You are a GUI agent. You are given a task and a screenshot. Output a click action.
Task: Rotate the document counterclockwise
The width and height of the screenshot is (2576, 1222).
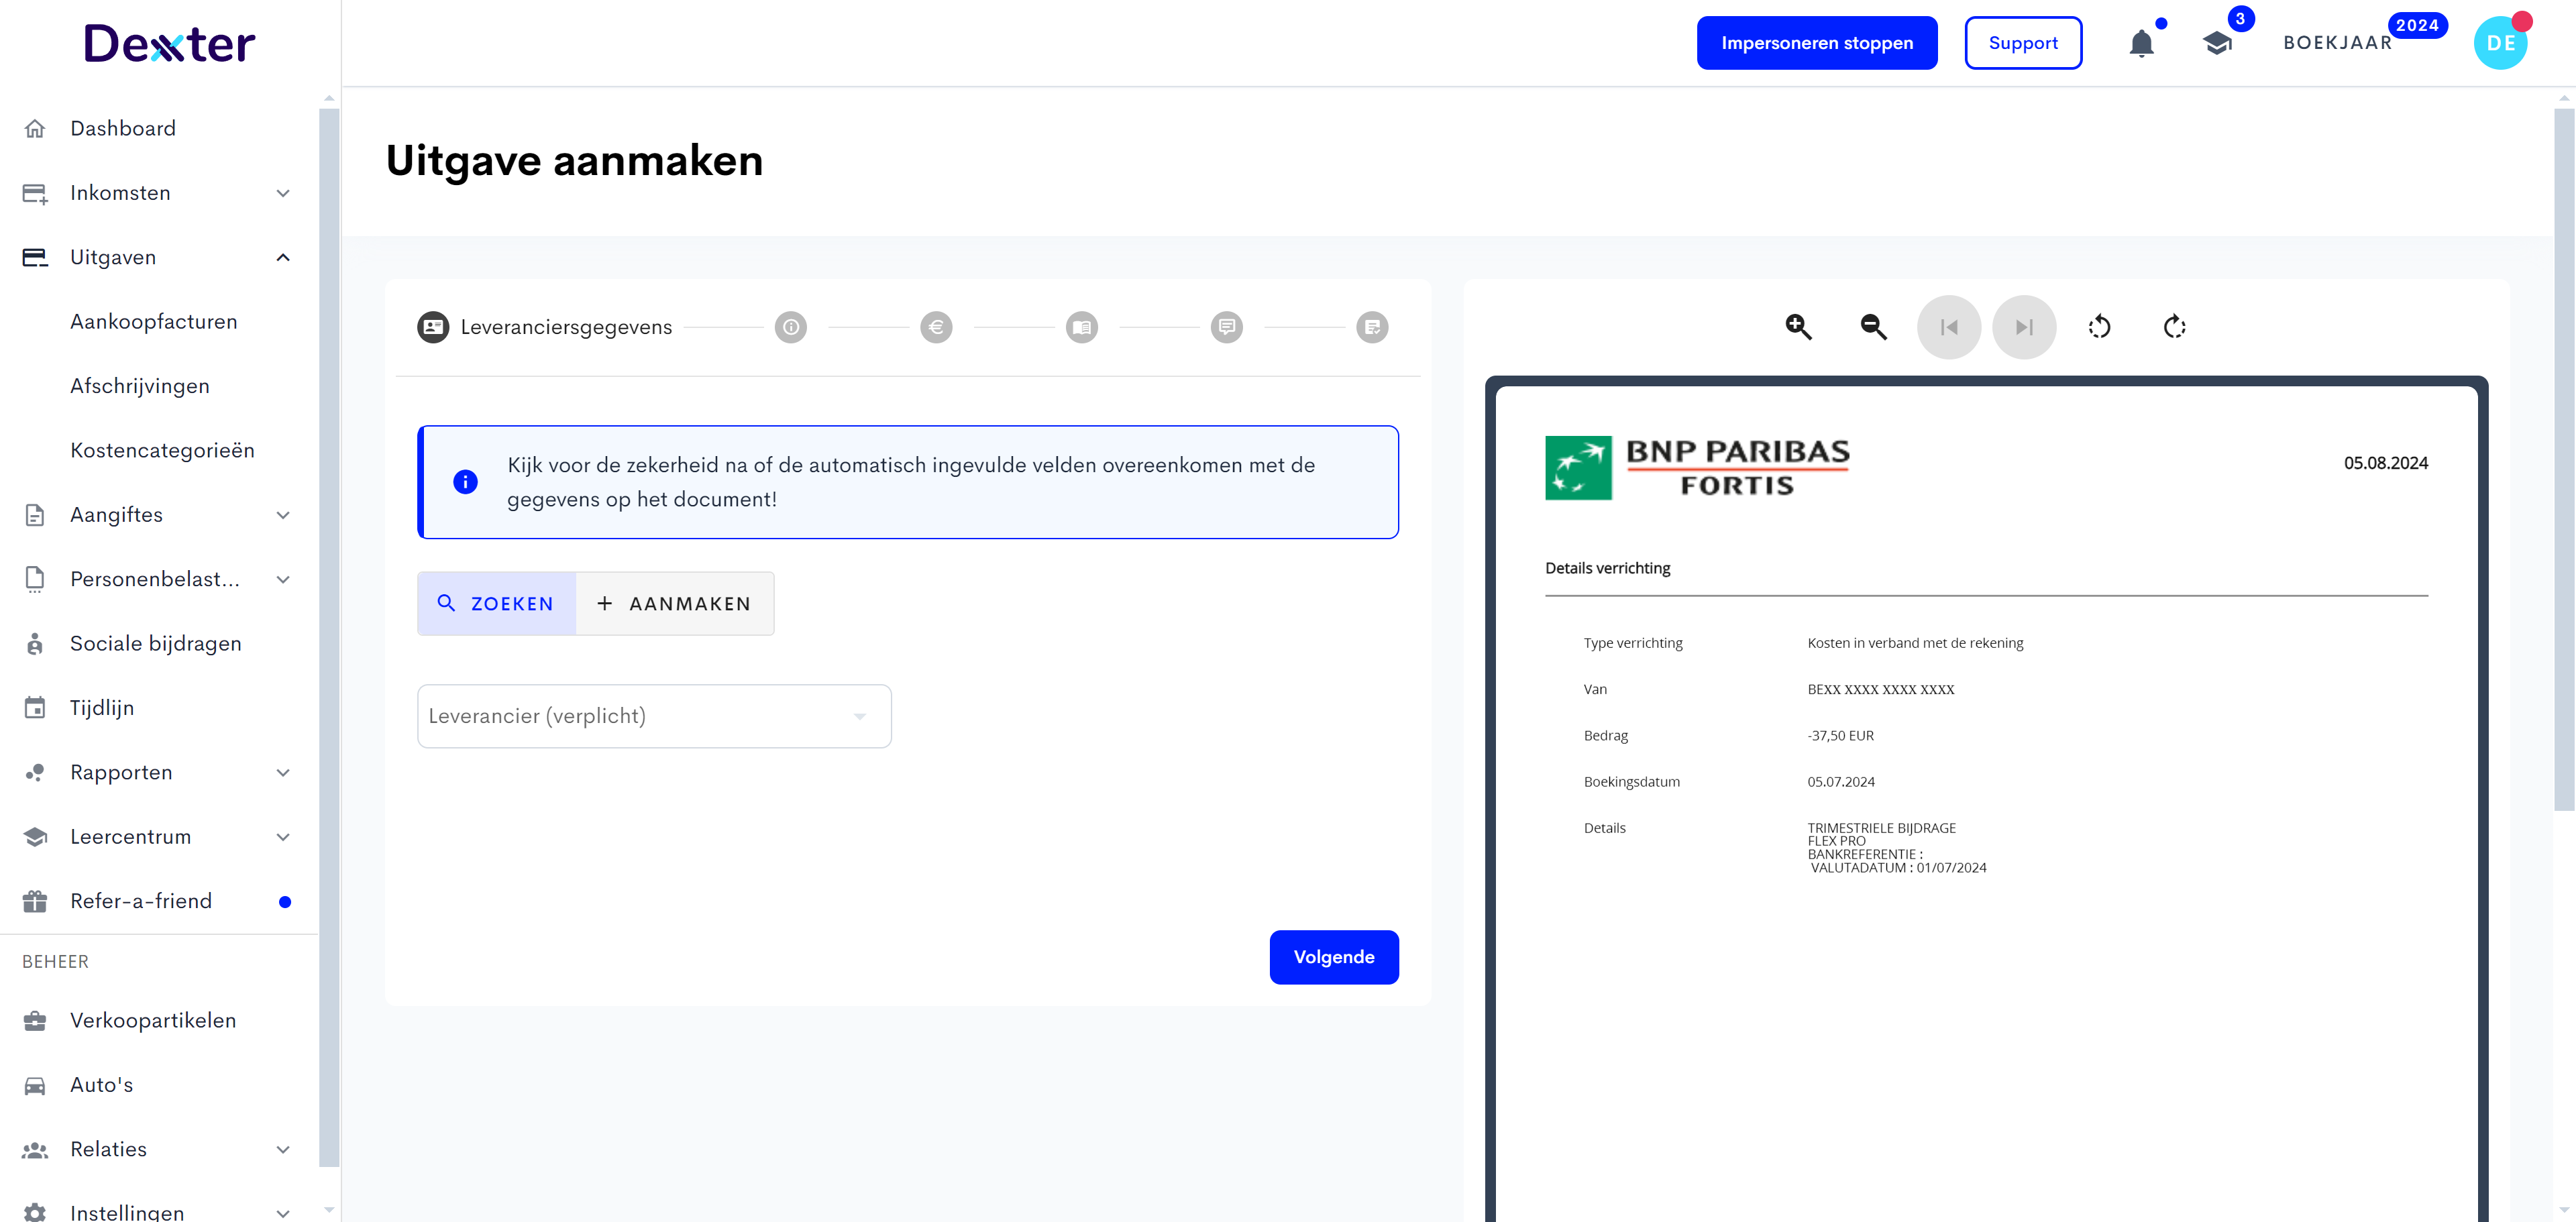point(2099,327)
